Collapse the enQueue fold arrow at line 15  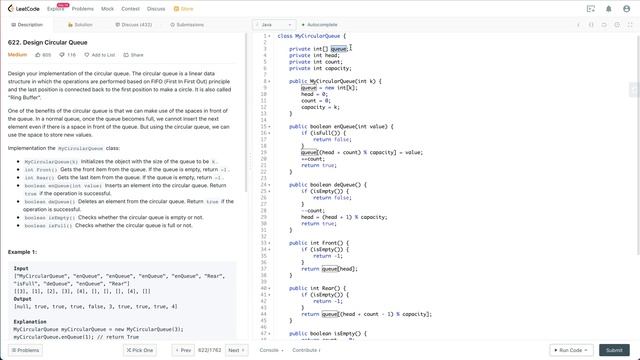point(269,127)
